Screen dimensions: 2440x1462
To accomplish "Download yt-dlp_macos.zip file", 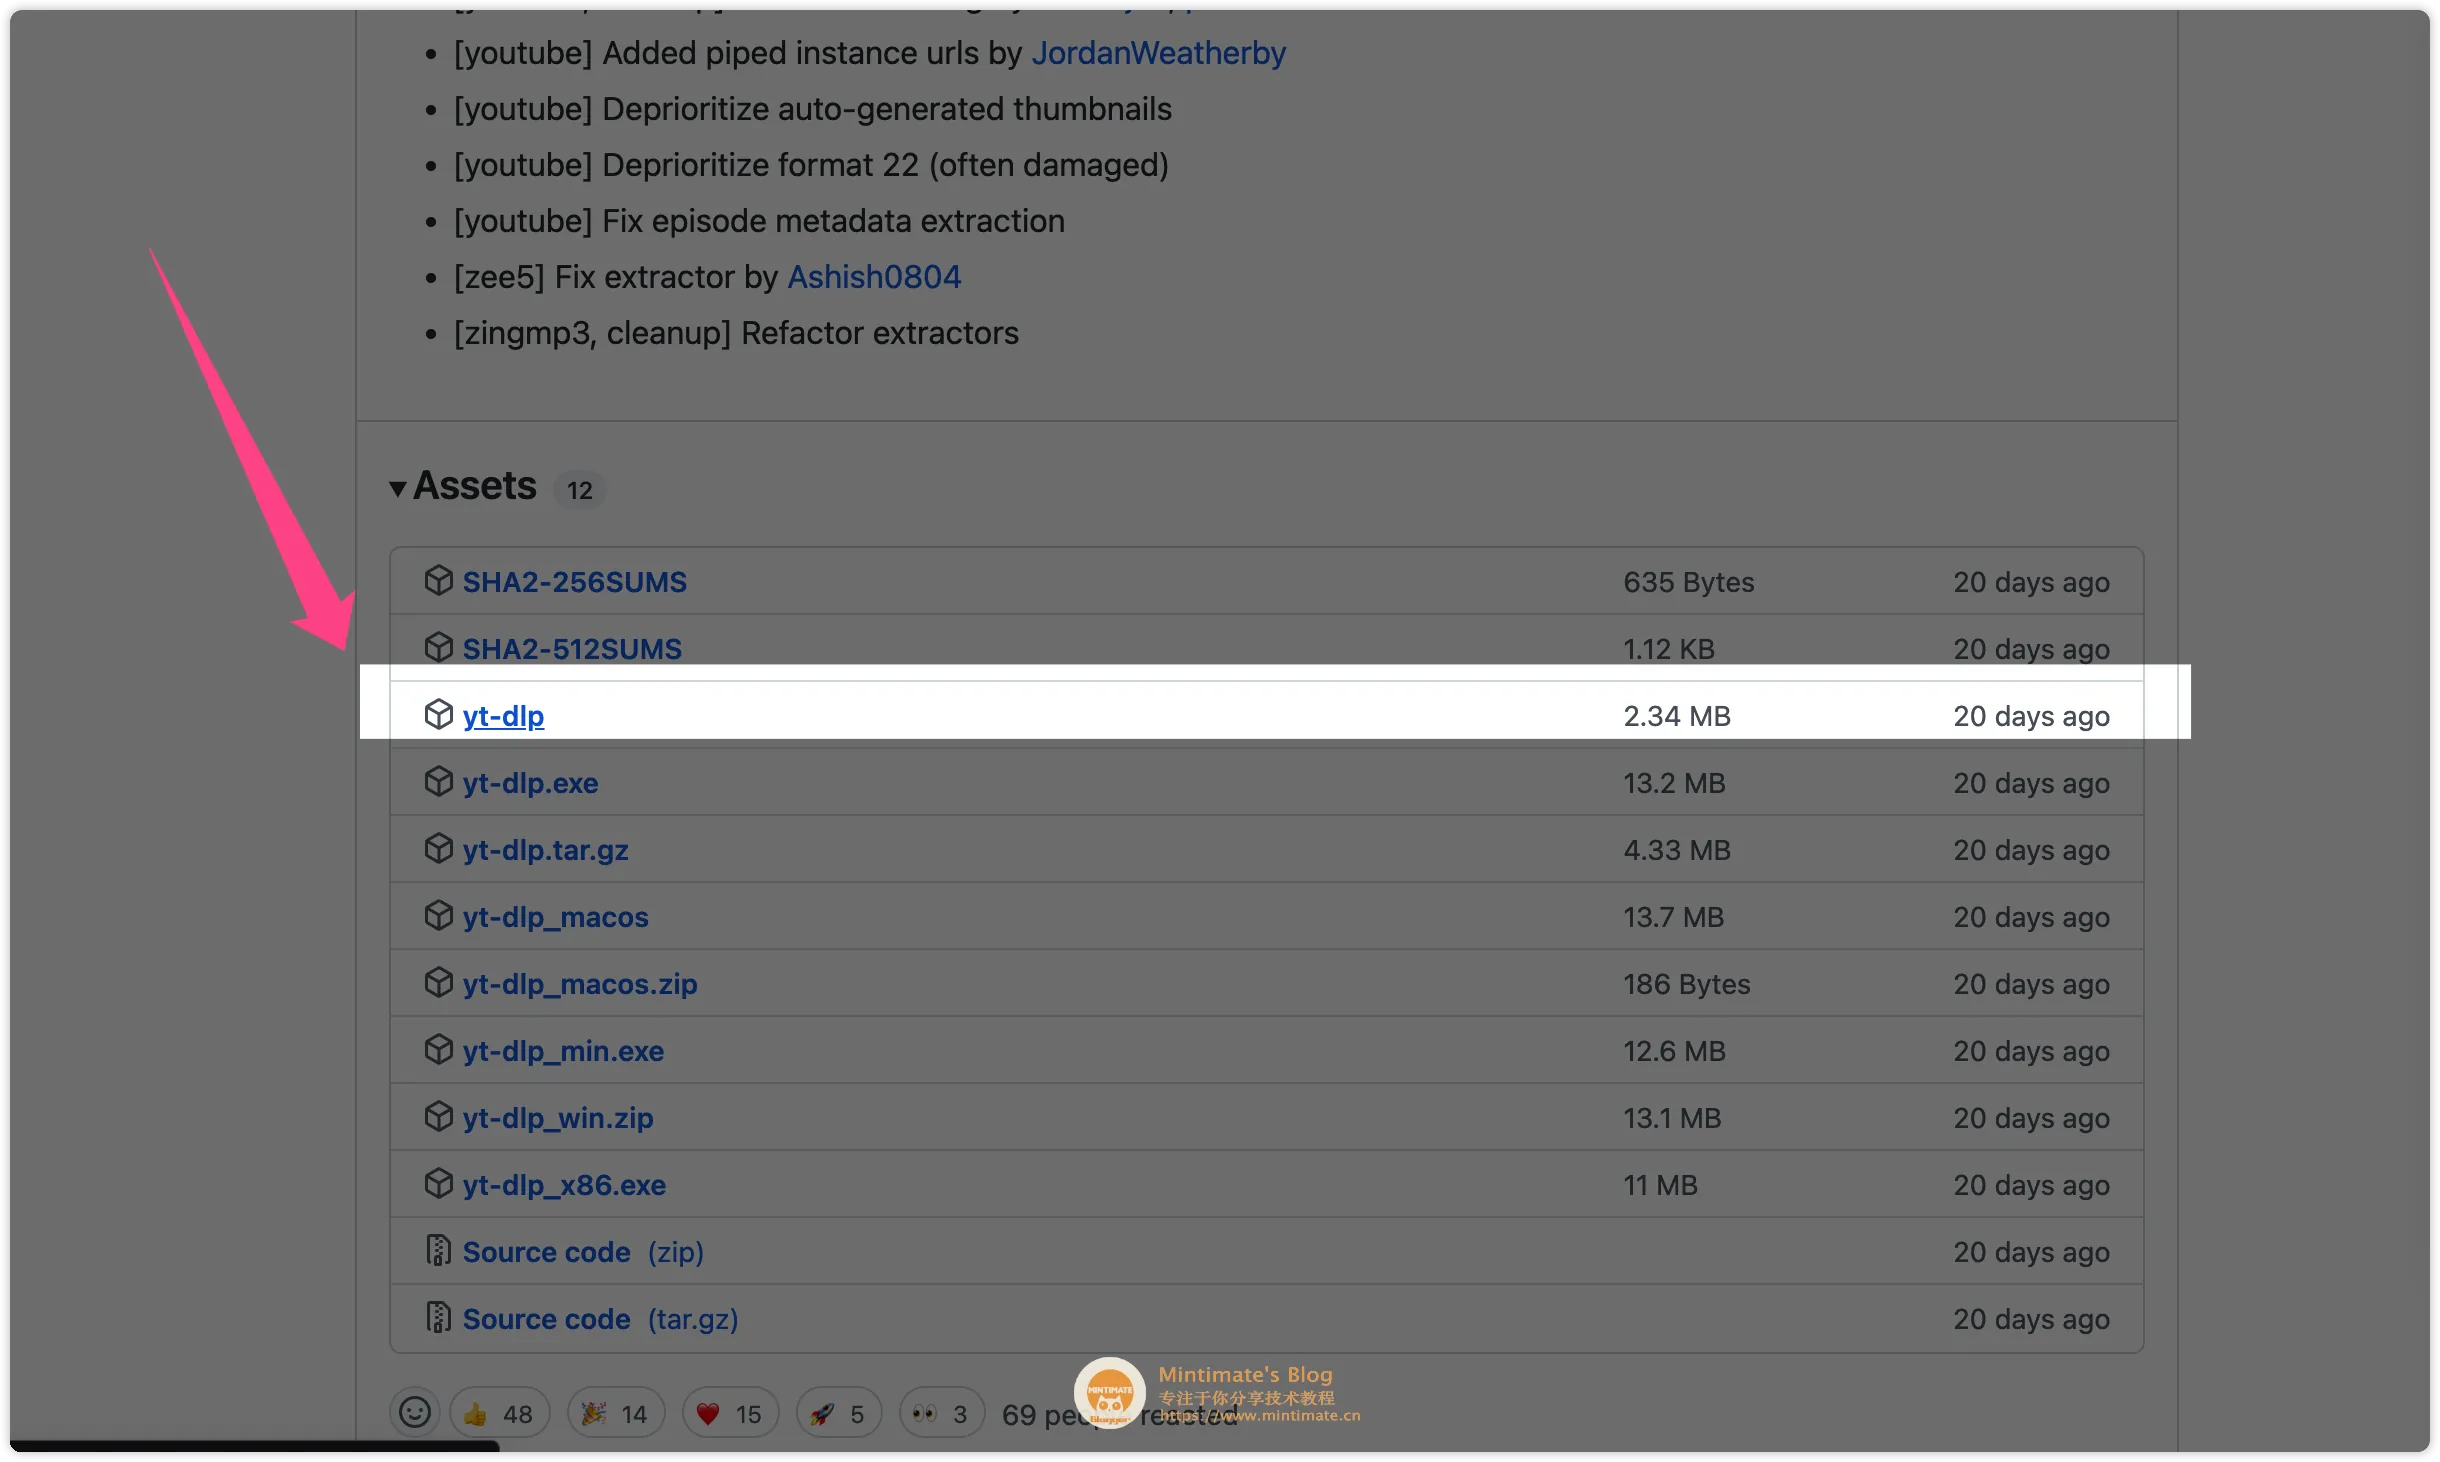I will [580, 984].
